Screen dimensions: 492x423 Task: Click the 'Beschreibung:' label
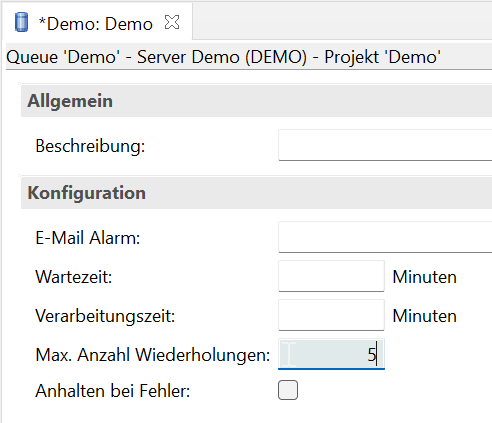point(90,146)
